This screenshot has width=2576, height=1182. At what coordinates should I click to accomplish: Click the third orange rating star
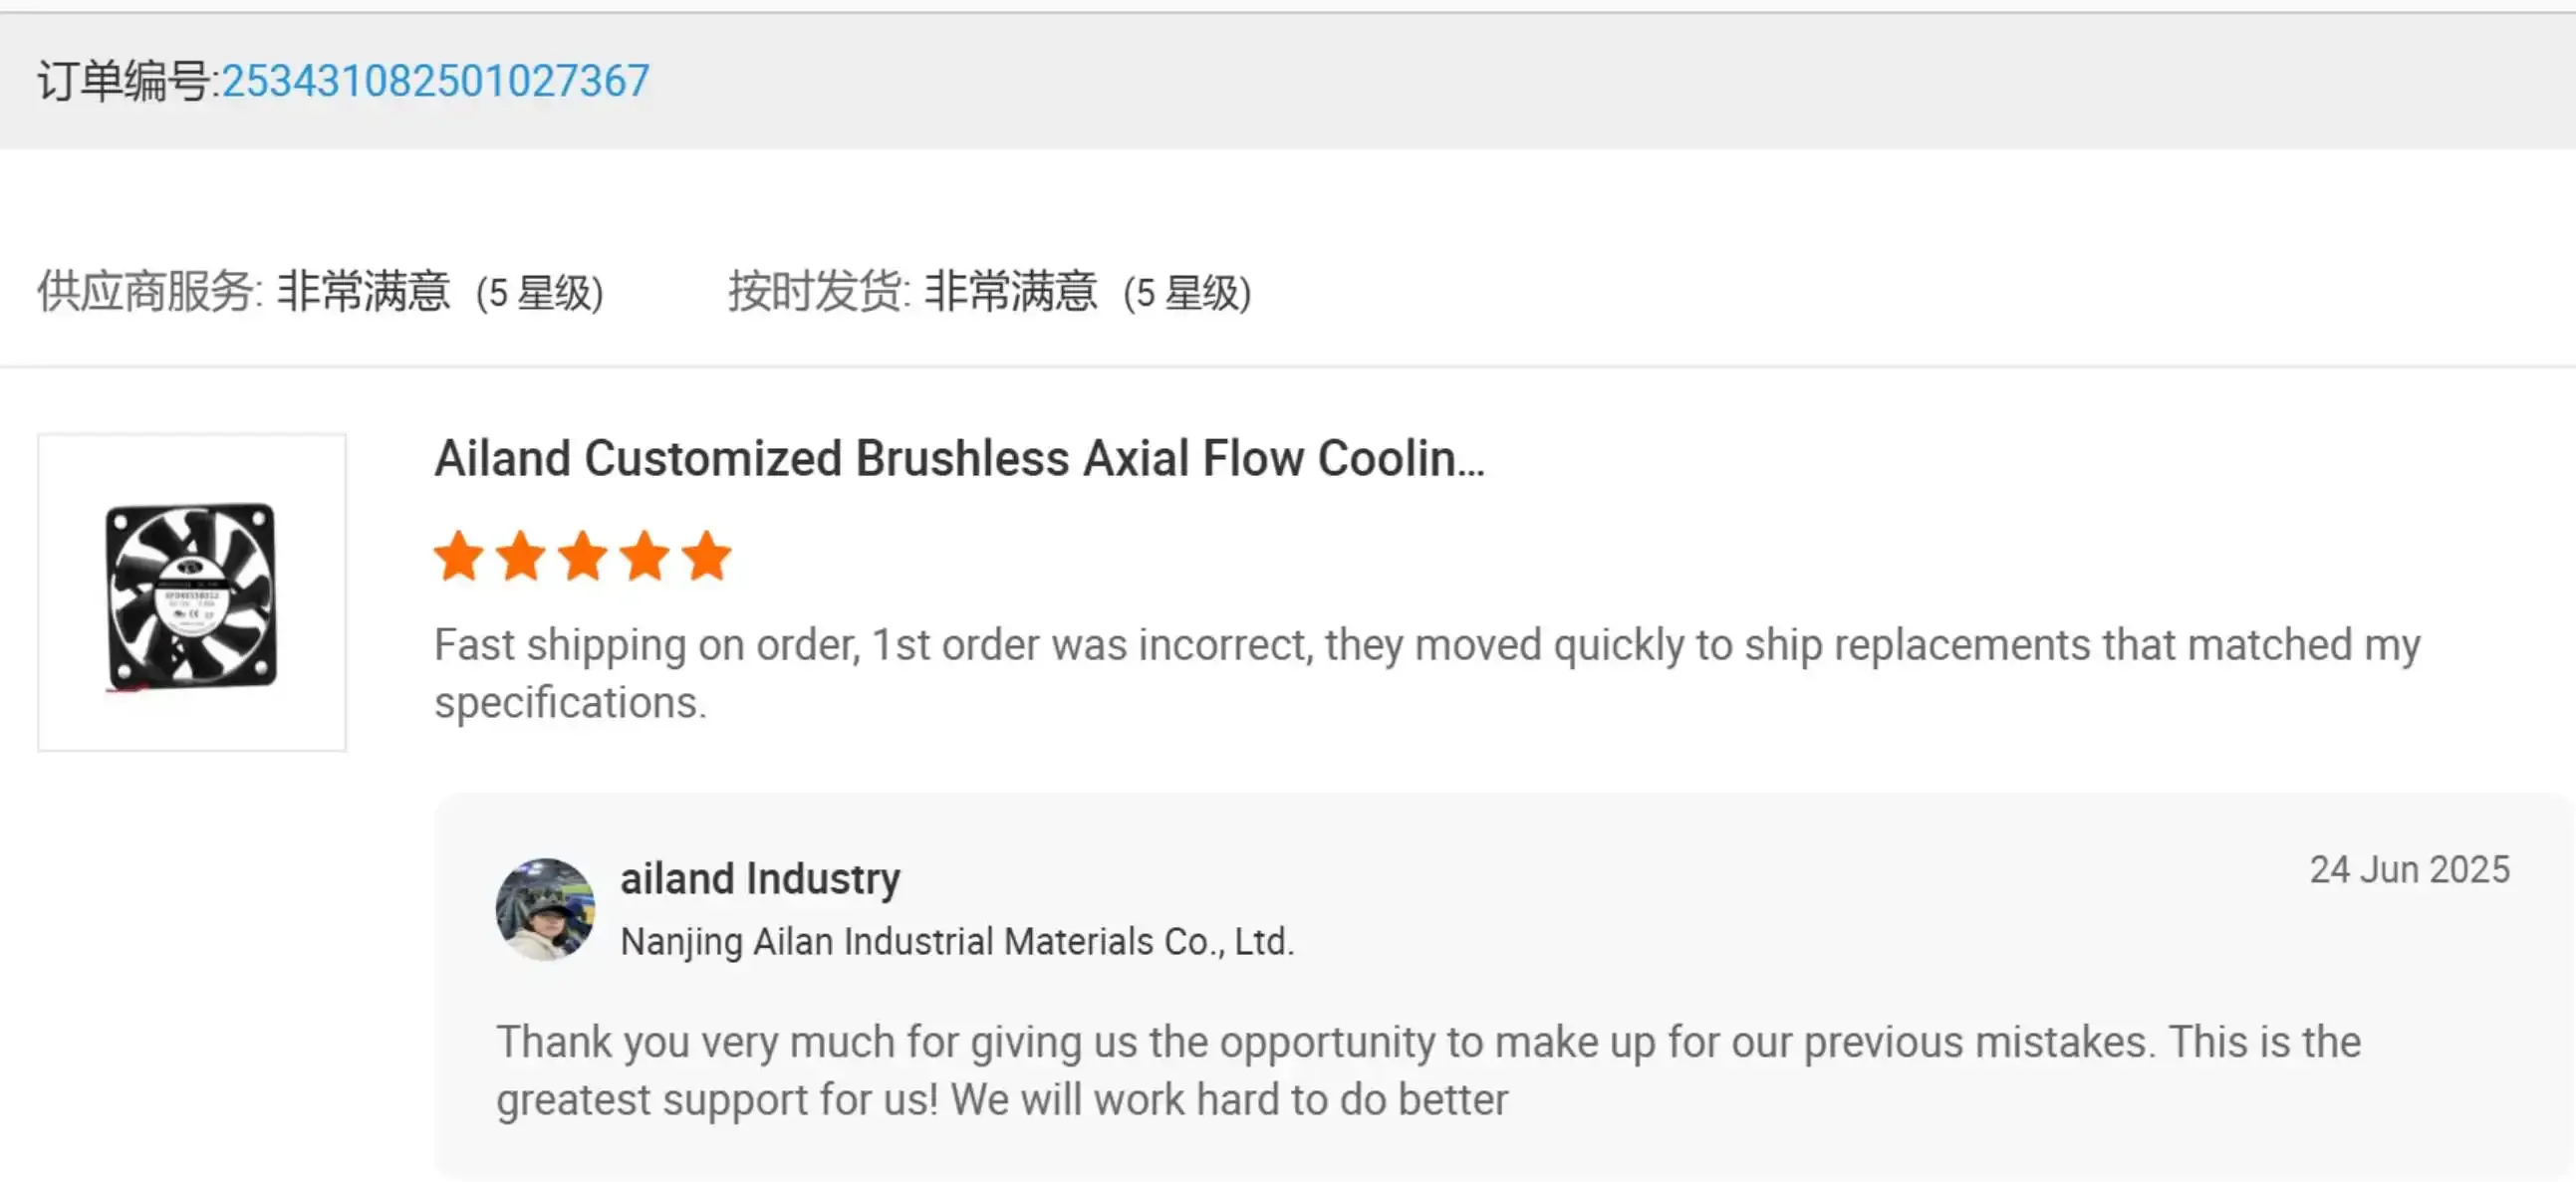pyautogui.click(x=583, y=556)
